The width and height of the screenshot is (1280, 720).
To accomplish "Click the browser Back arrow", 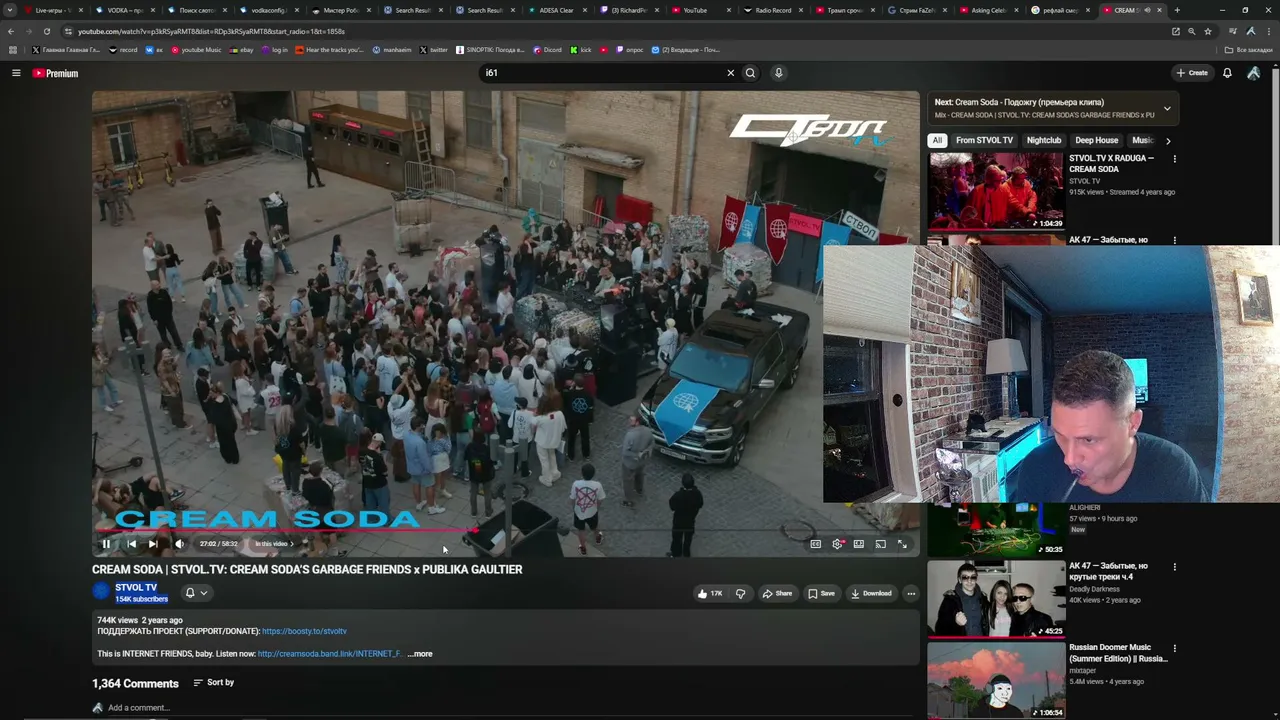I will (11, 31).
